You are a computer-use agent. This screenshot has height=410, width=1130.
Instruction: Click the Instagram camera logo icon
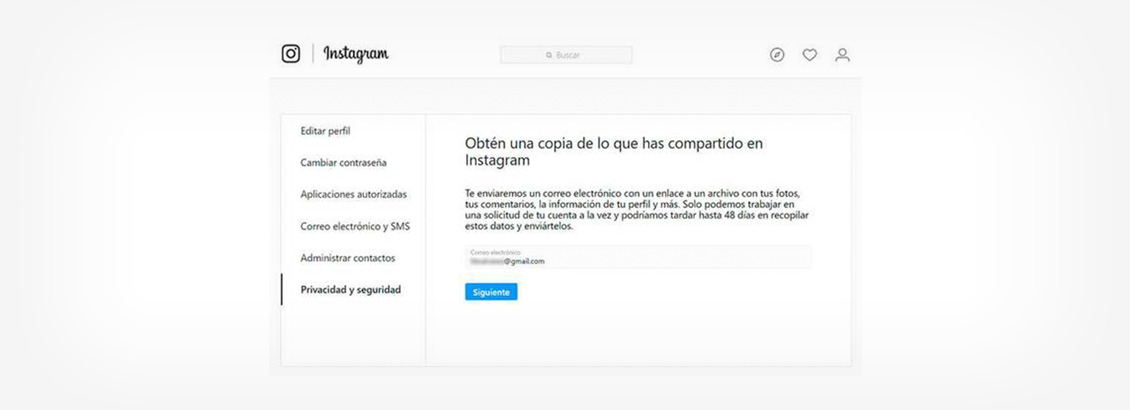click(x=290, y=54)
